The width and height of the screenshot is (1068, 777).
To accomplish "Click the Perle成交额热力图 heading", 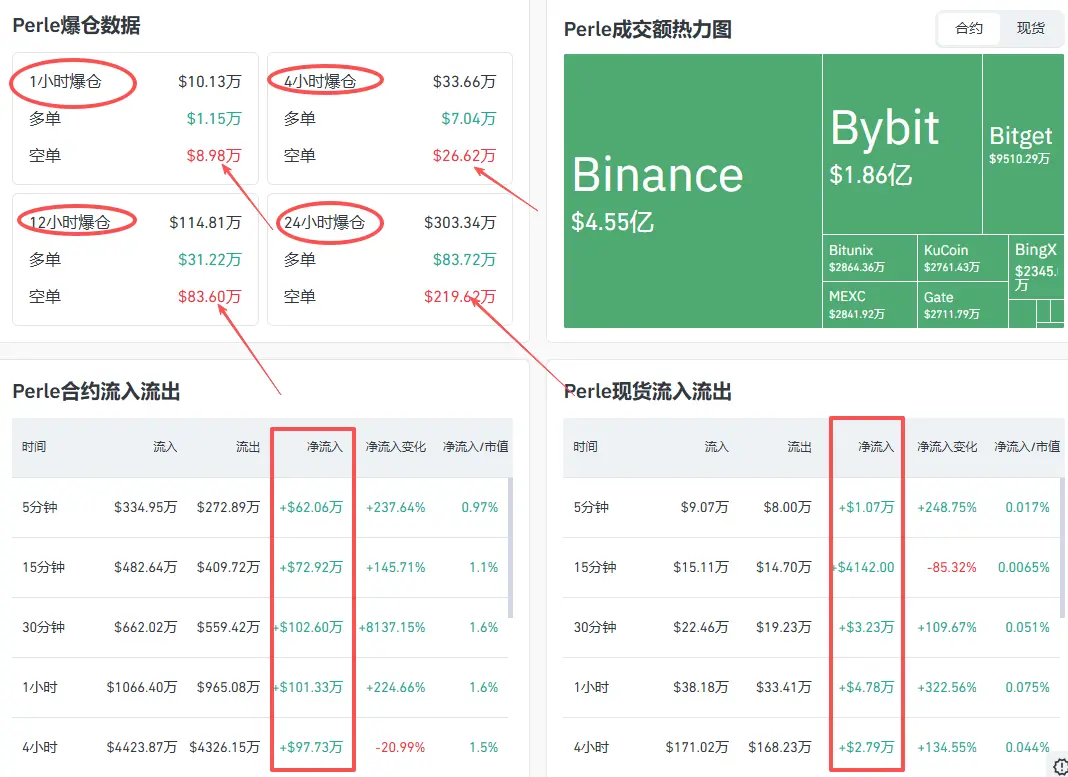I will tap(648, 29).
